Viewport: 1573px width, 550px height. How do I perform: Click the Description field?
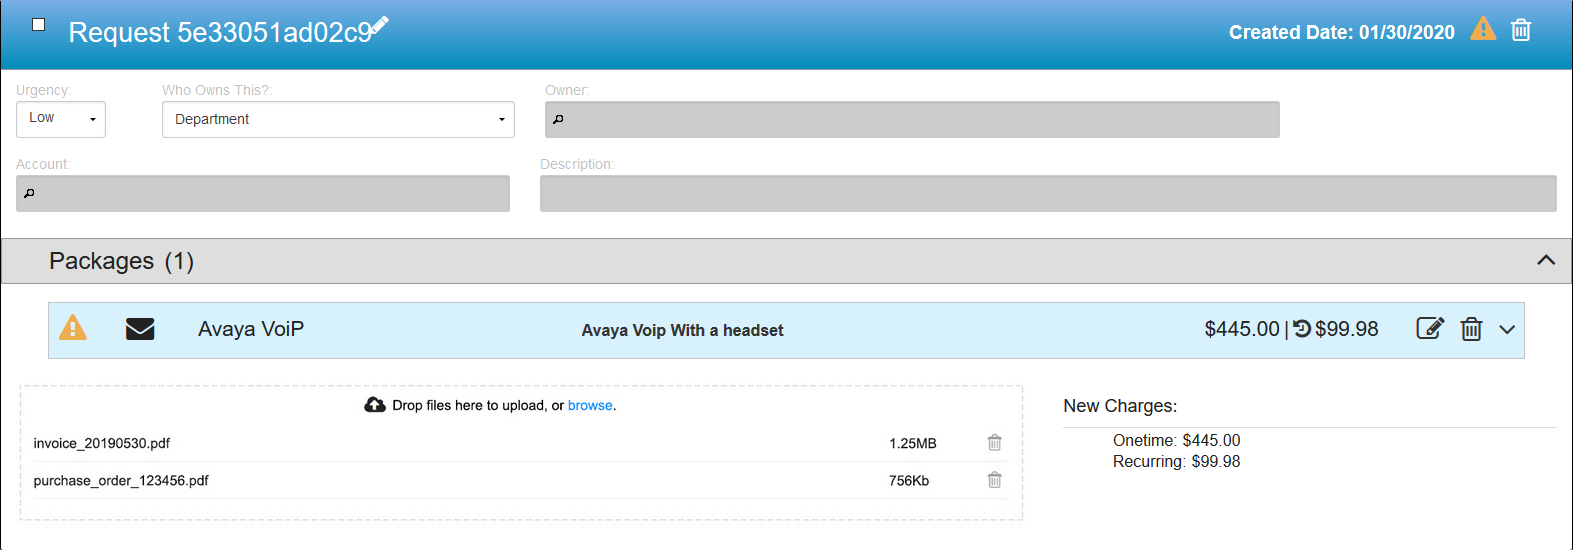(1047, 194)
